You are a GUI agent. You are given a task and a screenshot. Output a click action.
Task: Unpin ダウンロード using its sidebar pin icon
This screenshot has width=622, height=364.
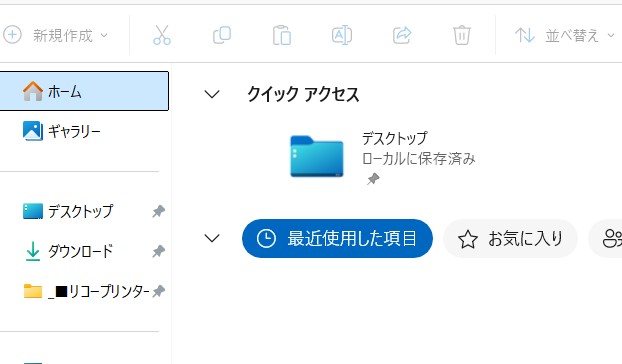[159, 251]
